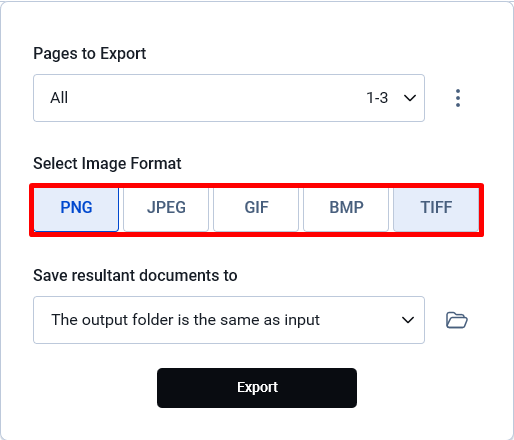
Task: Expand the output folder chevron arrow
Action: pyautogui.click(x=408, y=320)
